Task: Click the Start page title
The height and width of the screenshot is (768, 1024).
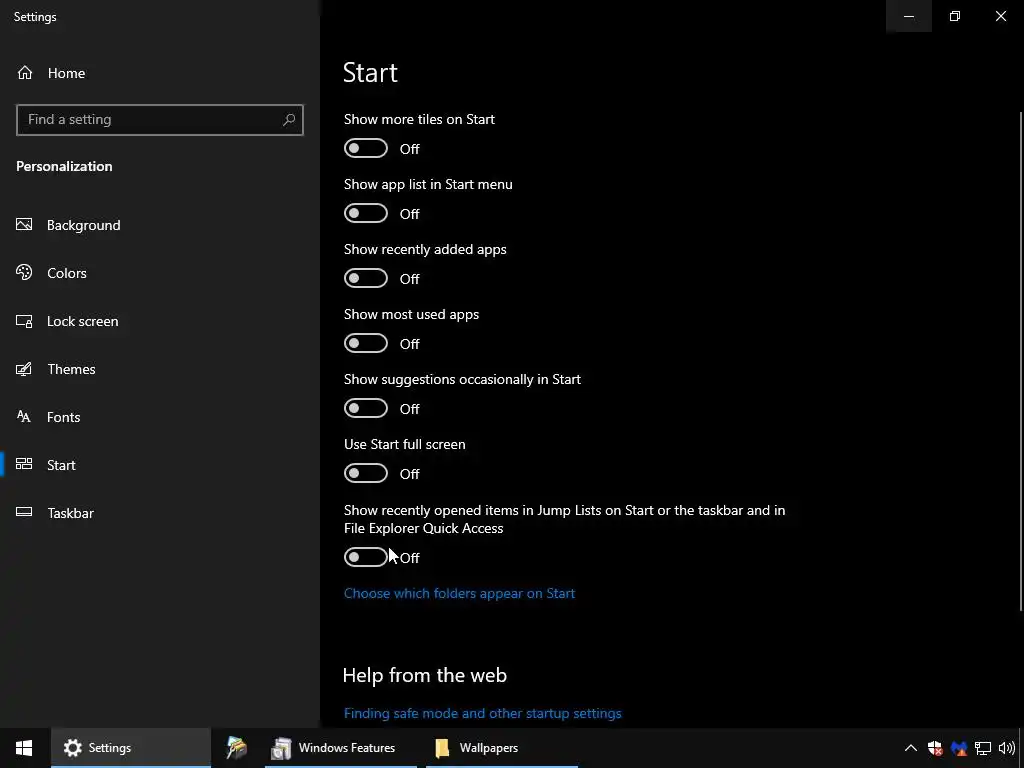Action: pos(370,72)
